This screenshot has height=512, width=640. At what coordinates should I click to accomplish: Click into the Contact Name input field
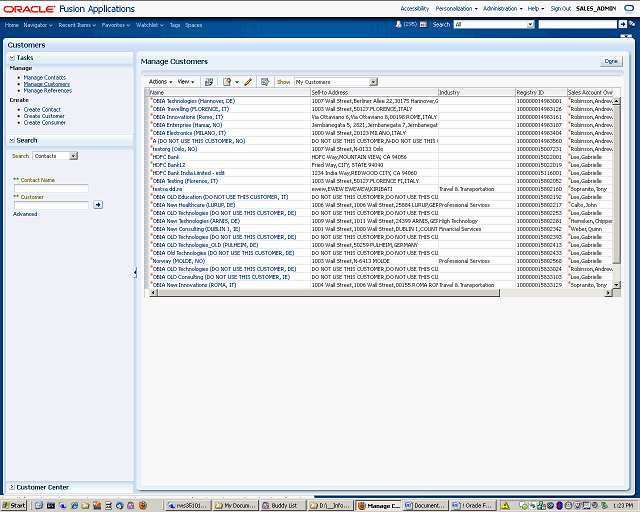(x=51, y=188)
